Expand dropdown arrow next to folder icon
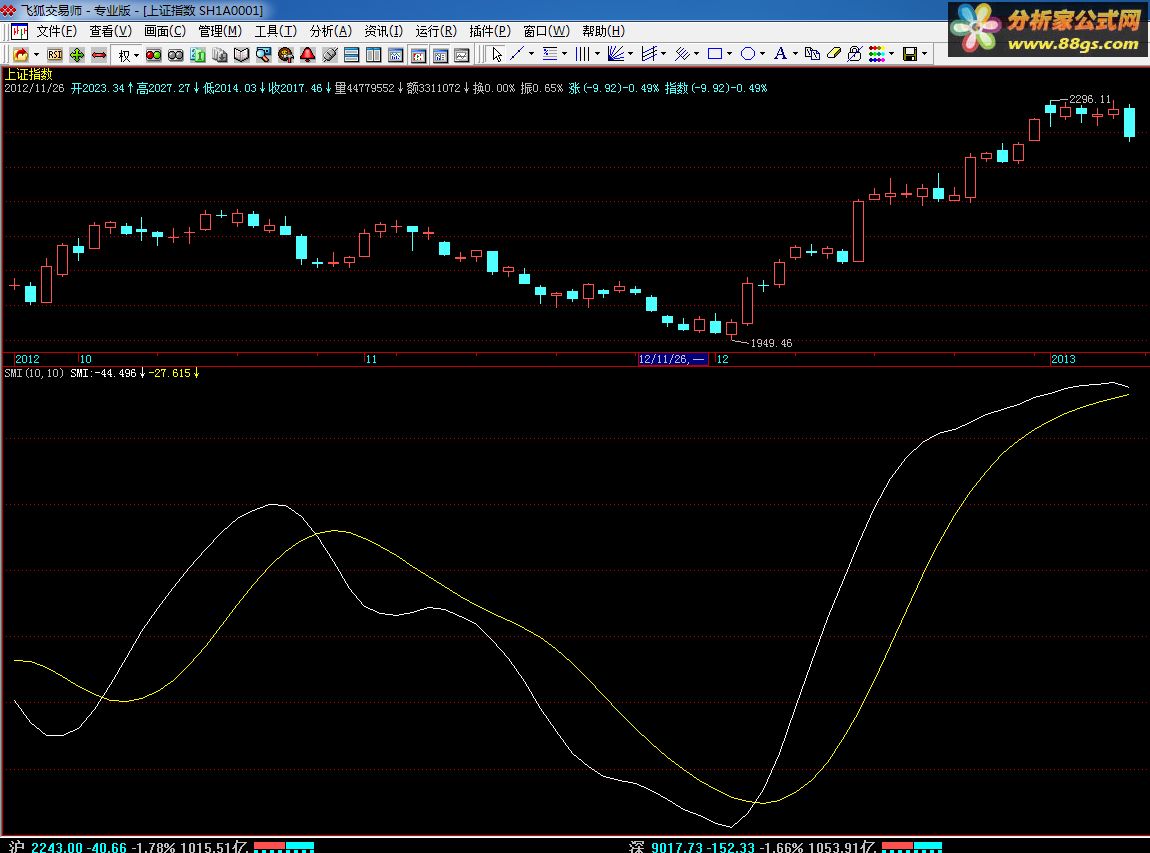Image resolution: width=1150 pixels, height=853 pixels. pyautogui.click(x=36, y=55)
